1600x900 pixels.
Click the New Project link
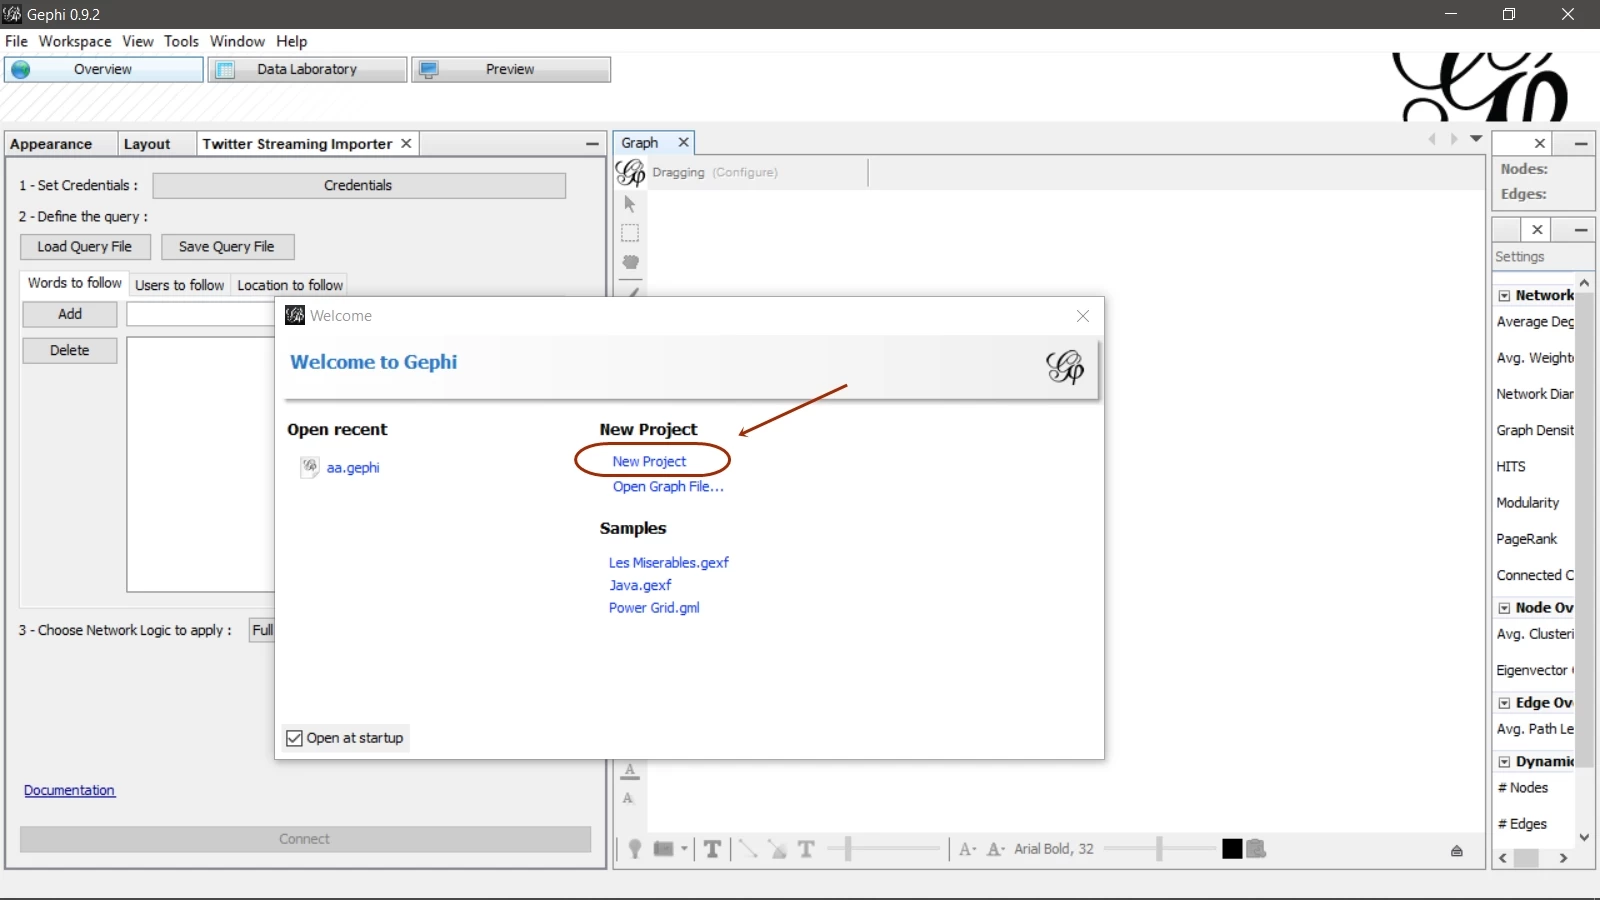[x=649, y=461]
